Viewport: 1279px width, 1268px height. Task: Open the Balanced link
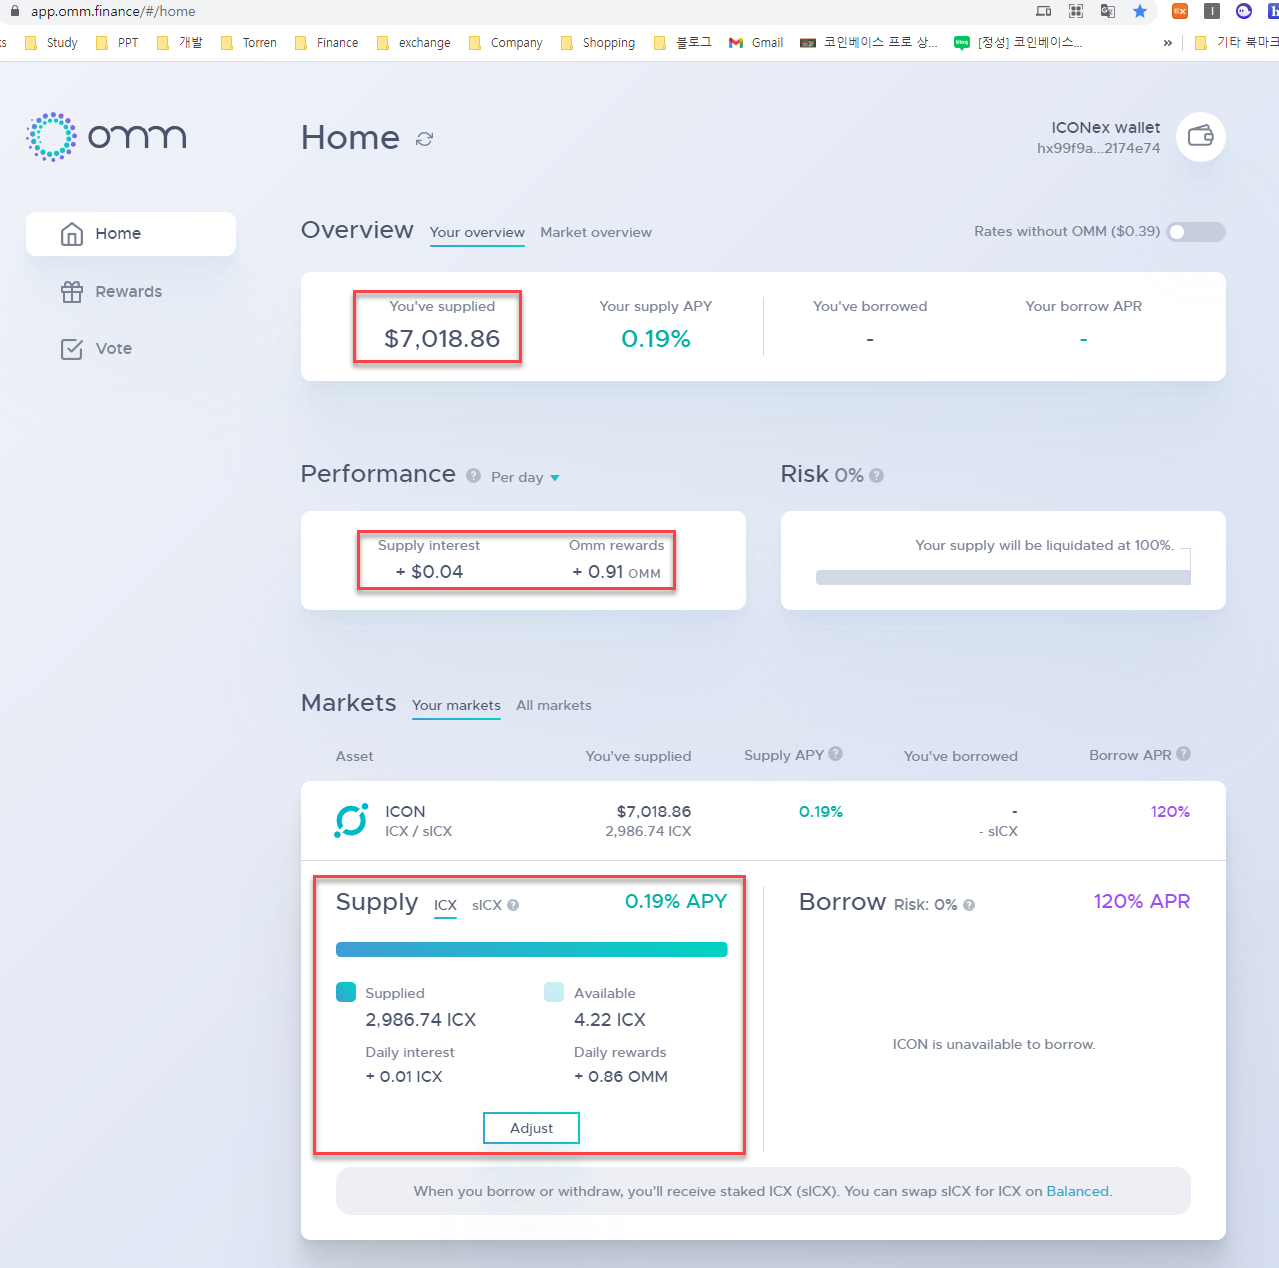(1077, 1191)
